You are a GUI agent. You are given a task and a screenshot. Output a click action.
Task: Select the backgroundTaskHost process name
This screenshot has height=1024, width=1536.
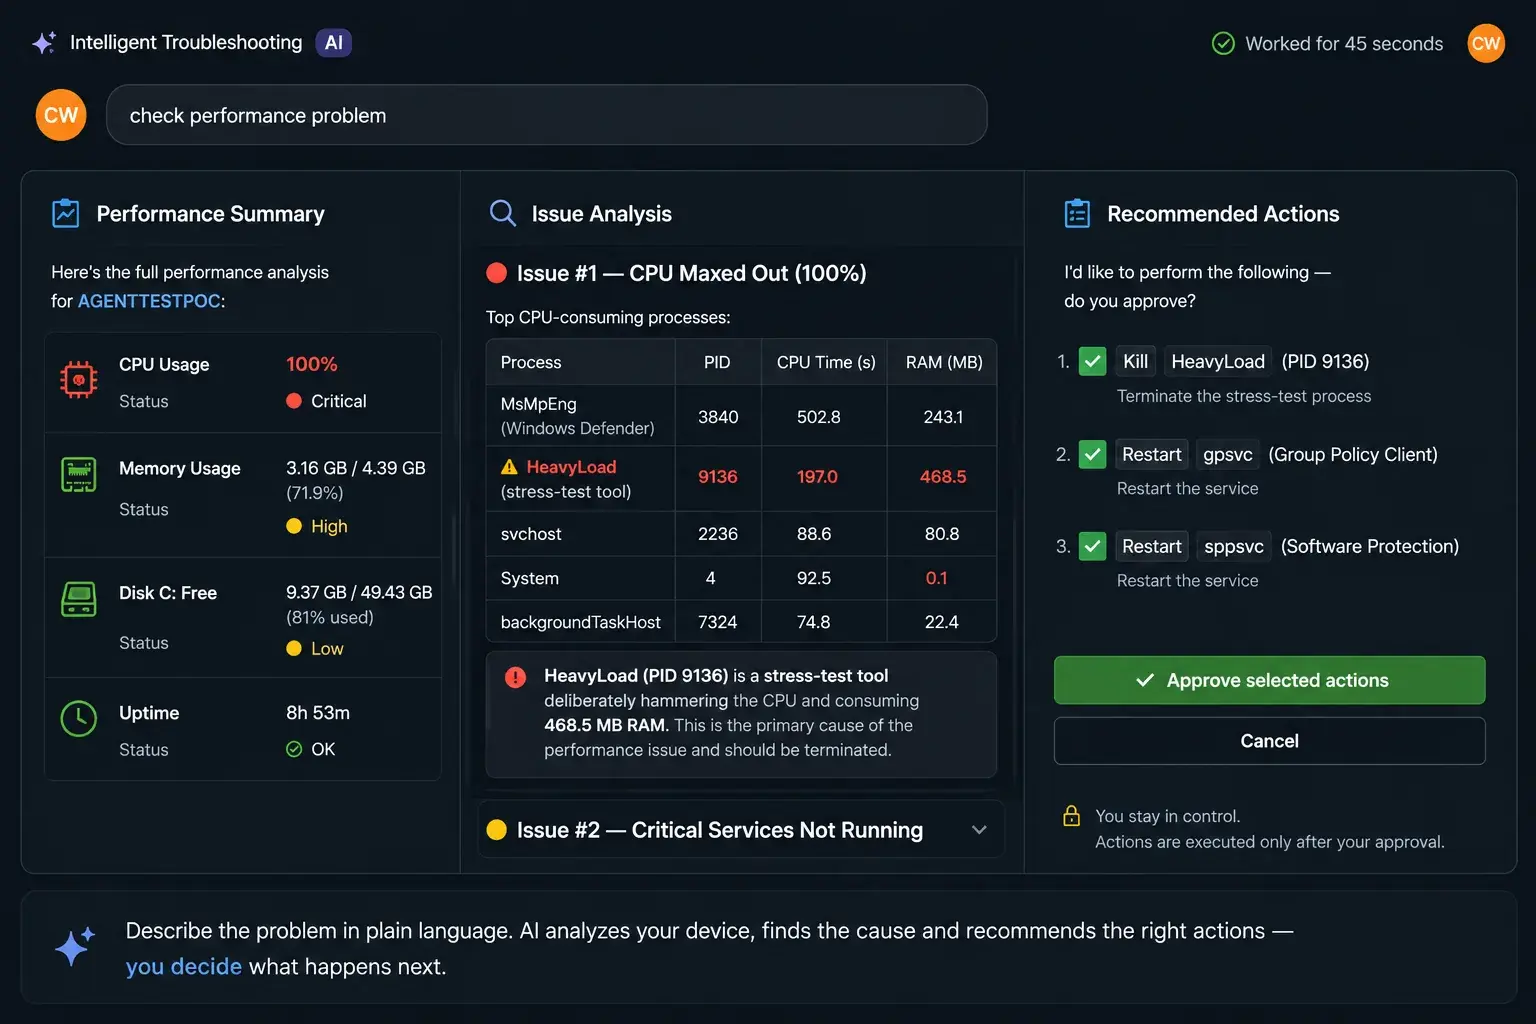coord(580,622)
